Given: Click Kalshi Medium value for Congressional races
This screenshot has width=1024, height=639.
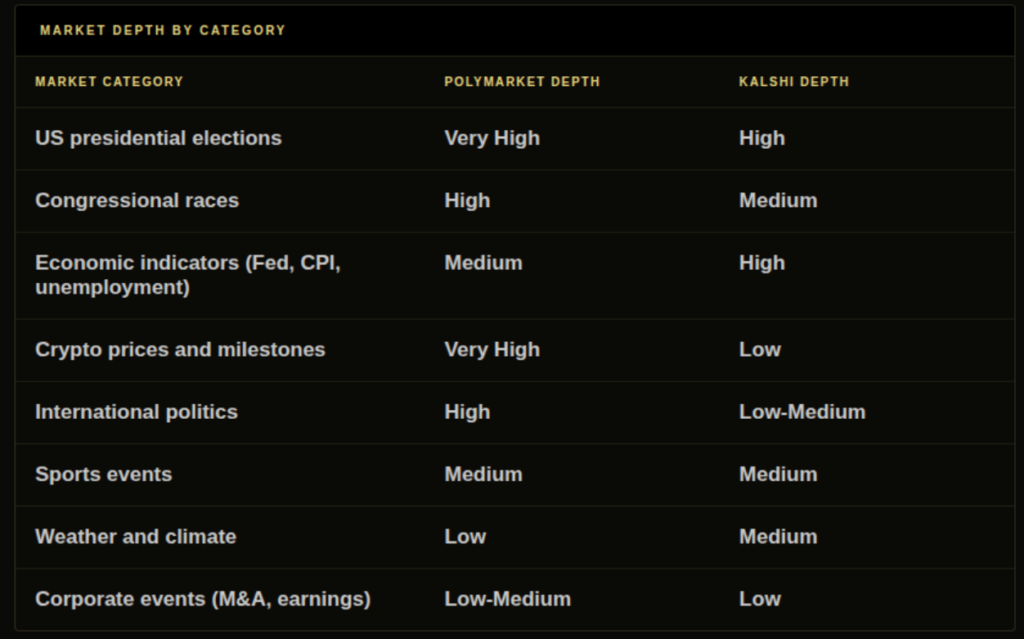Looking at the screenshot, I should [x=778, y=201].
